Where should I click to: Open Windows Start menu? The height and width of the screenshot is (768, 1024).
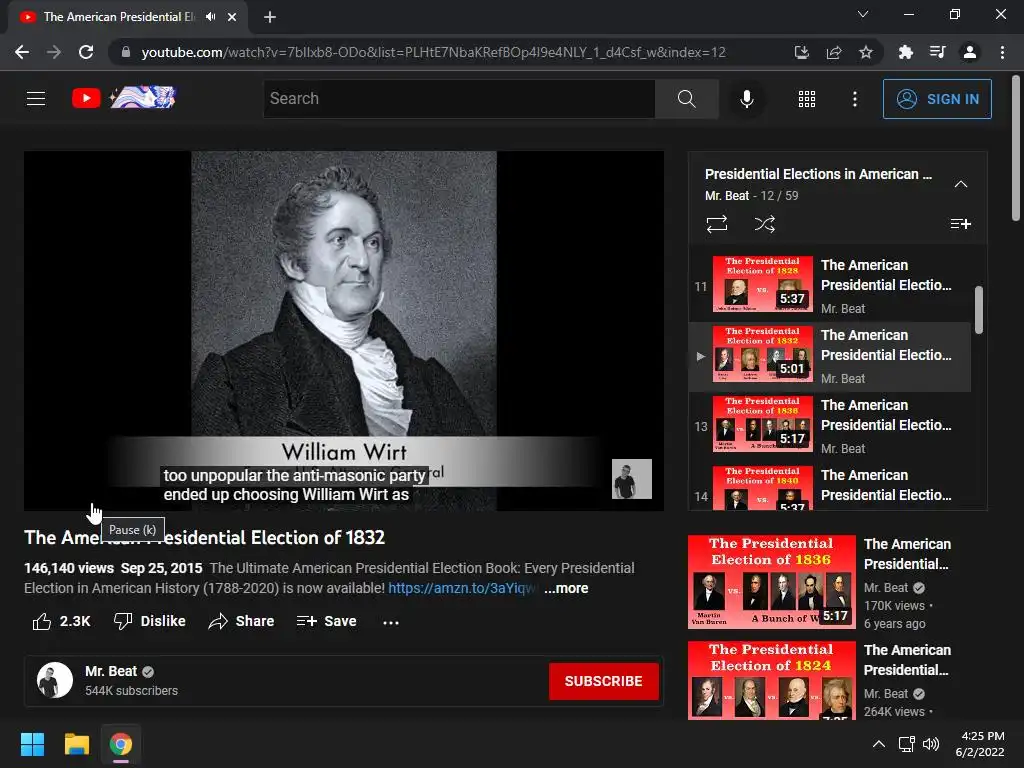coord(32,744)
